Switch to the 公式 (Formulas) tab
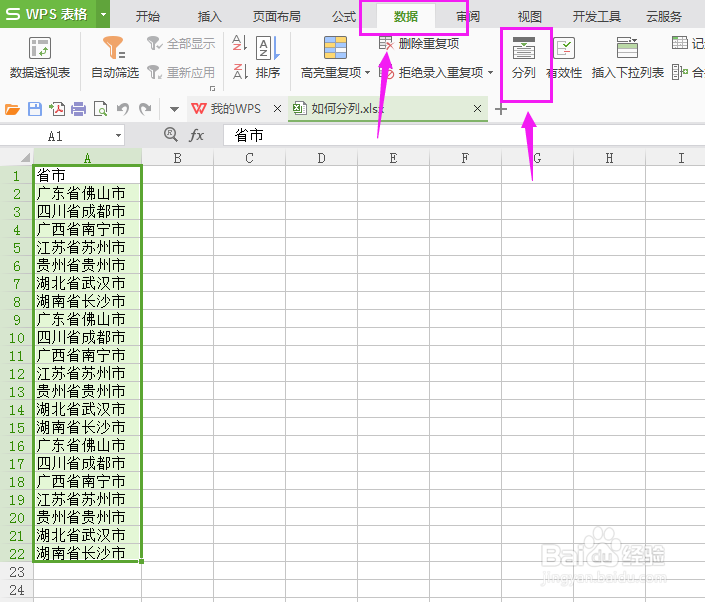The height and width of the screenshot is (602, 705). 344,17
